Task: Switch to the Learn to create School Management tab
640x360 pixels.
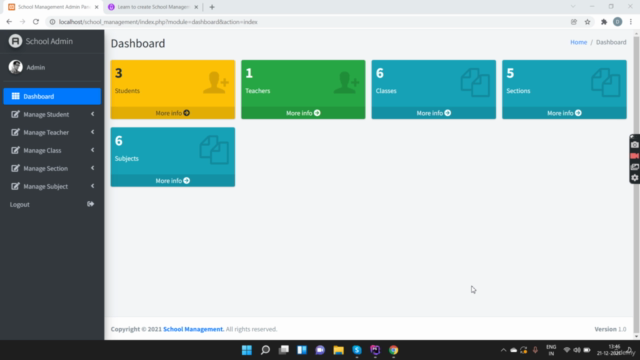Action: click(153, 7)
